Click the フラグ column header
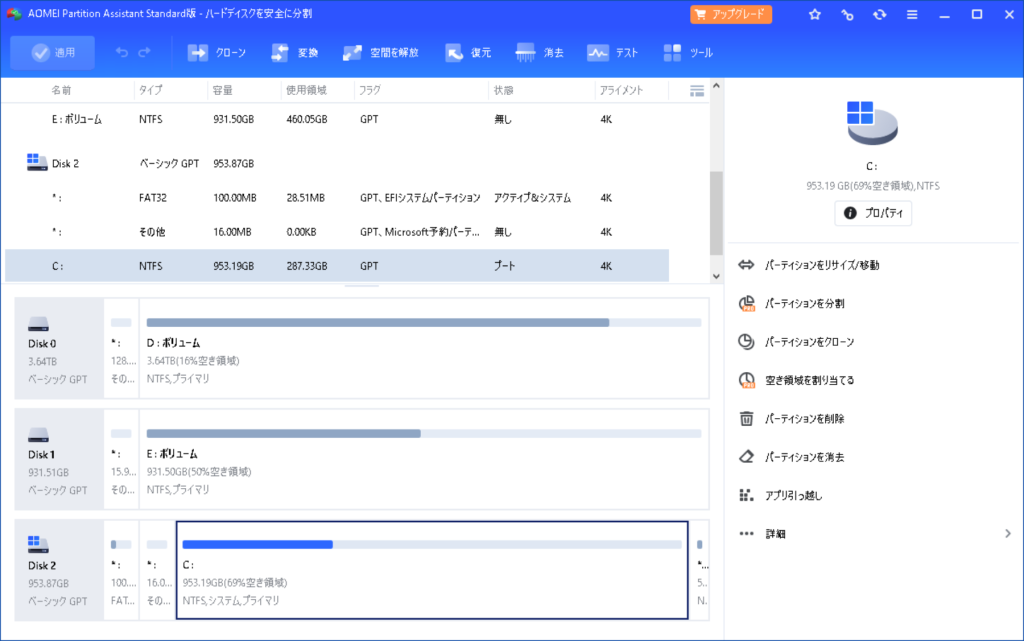 click(370, 90)
